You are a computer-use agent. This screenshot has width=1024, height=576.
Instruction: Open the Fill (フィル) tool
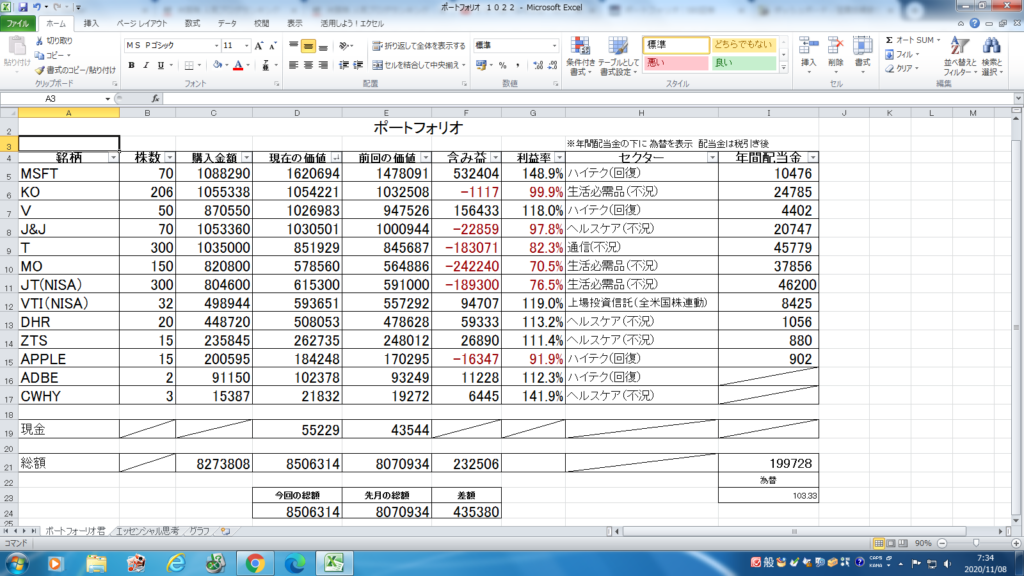tap(902, 55)
